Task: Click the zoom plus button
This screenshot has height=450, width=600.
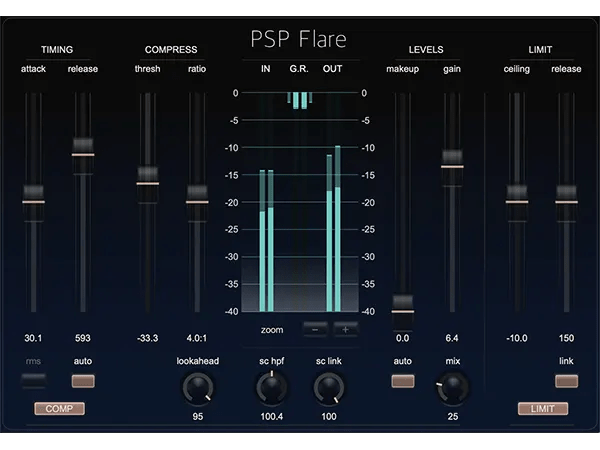Action: point(346,329)
